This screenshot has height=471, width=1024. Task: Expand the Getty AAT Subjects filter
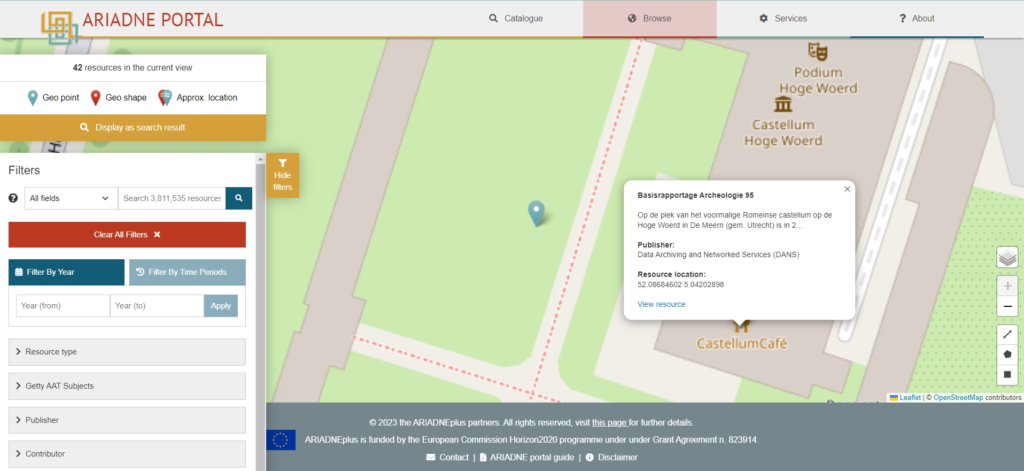tap(127, 386)
